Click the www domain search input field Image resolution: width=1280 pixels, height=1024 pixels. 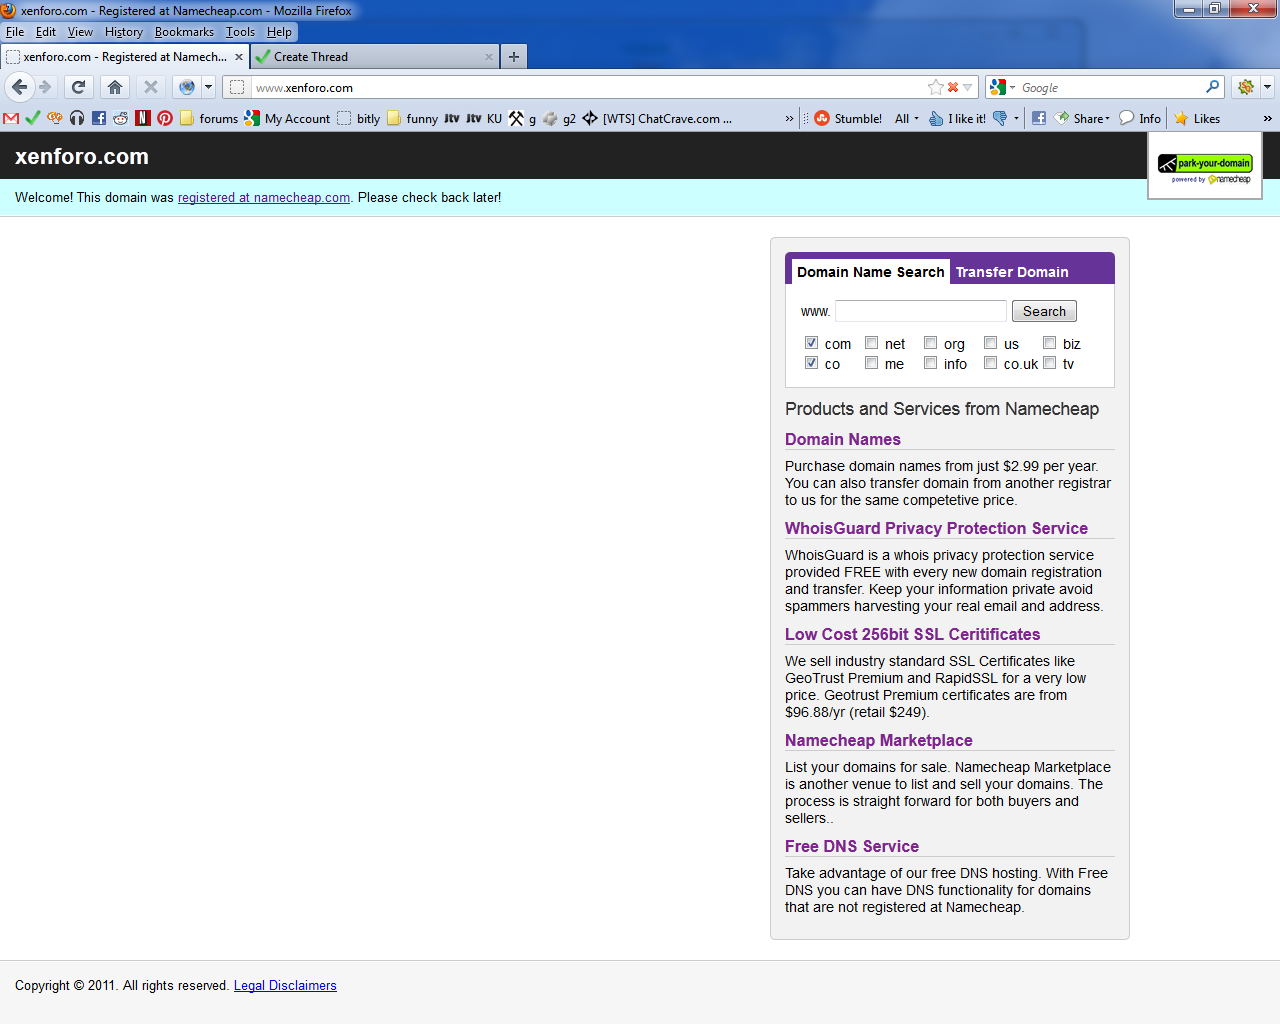[921, 311]
